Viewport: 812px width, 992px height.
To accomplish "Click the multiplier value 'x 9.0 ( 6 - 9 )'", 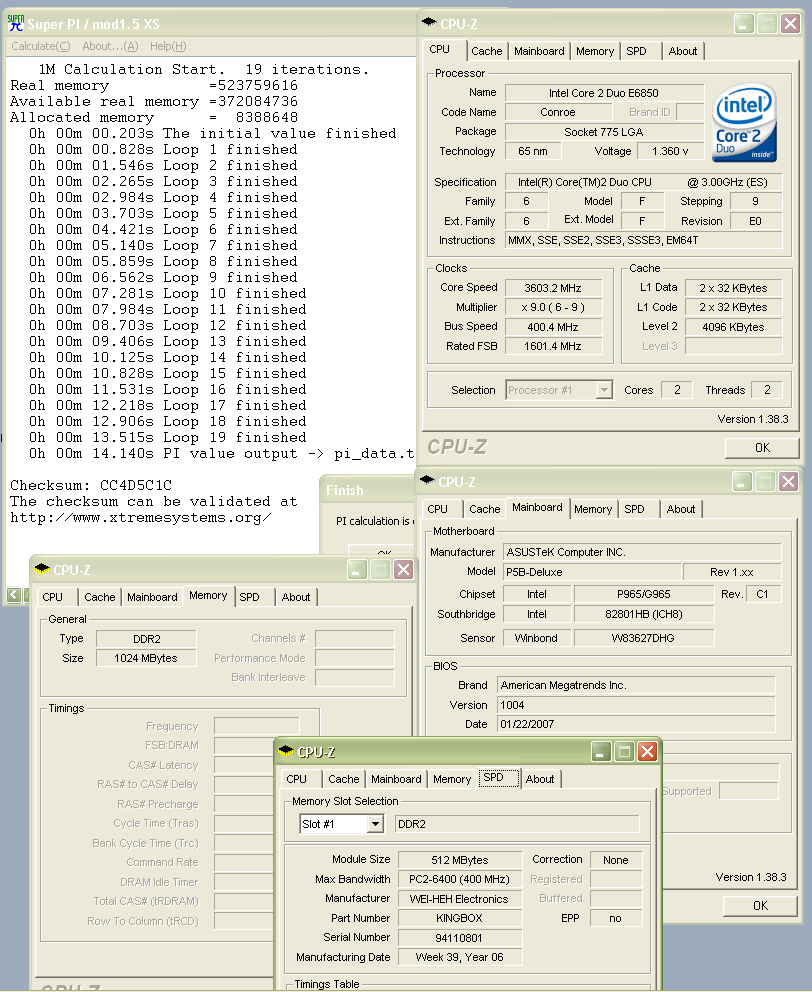I will point(553,307).
